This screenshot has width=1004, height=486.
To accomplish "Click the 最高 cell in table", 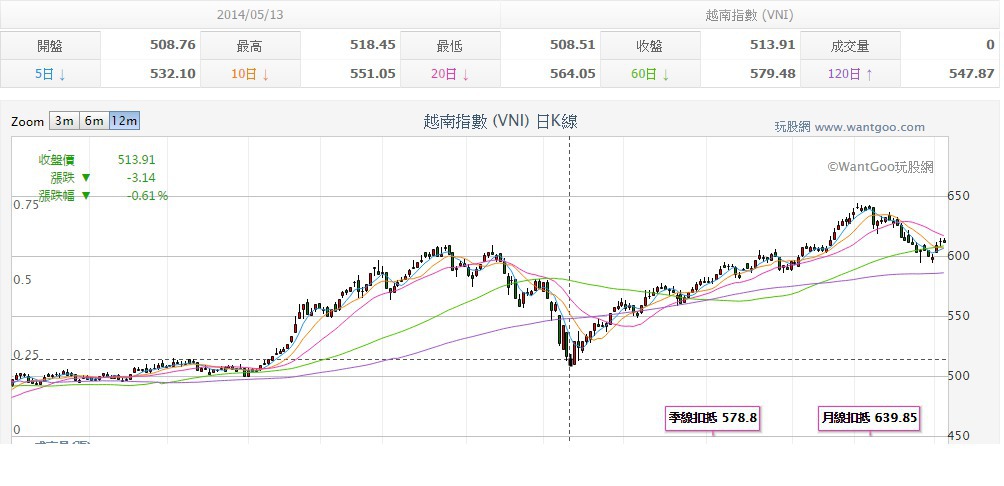I will tap(250, 45).
